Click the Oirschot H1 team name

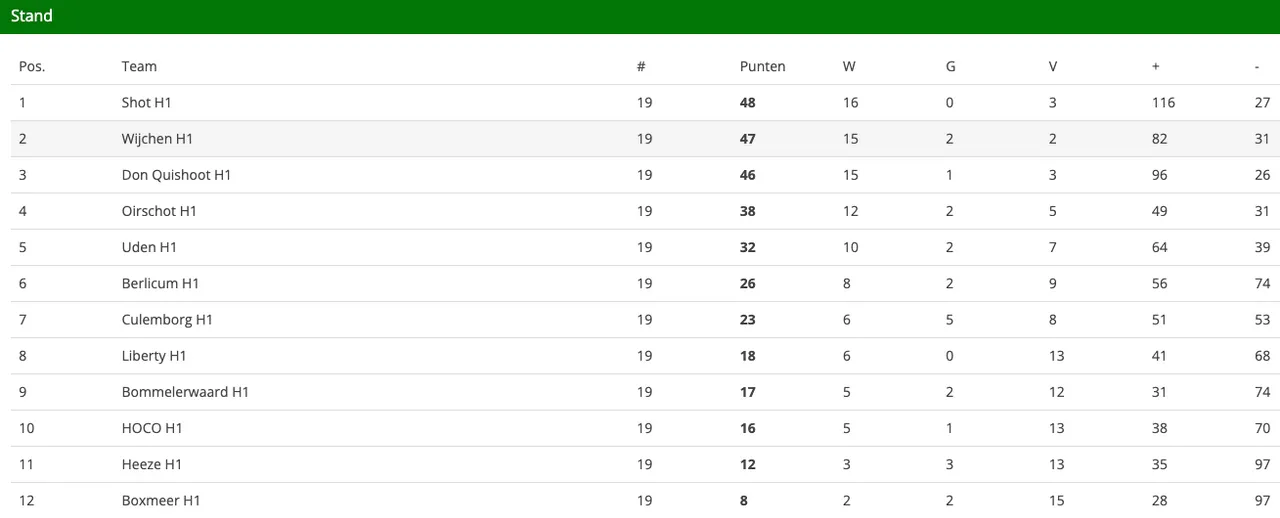click(159, 211)
